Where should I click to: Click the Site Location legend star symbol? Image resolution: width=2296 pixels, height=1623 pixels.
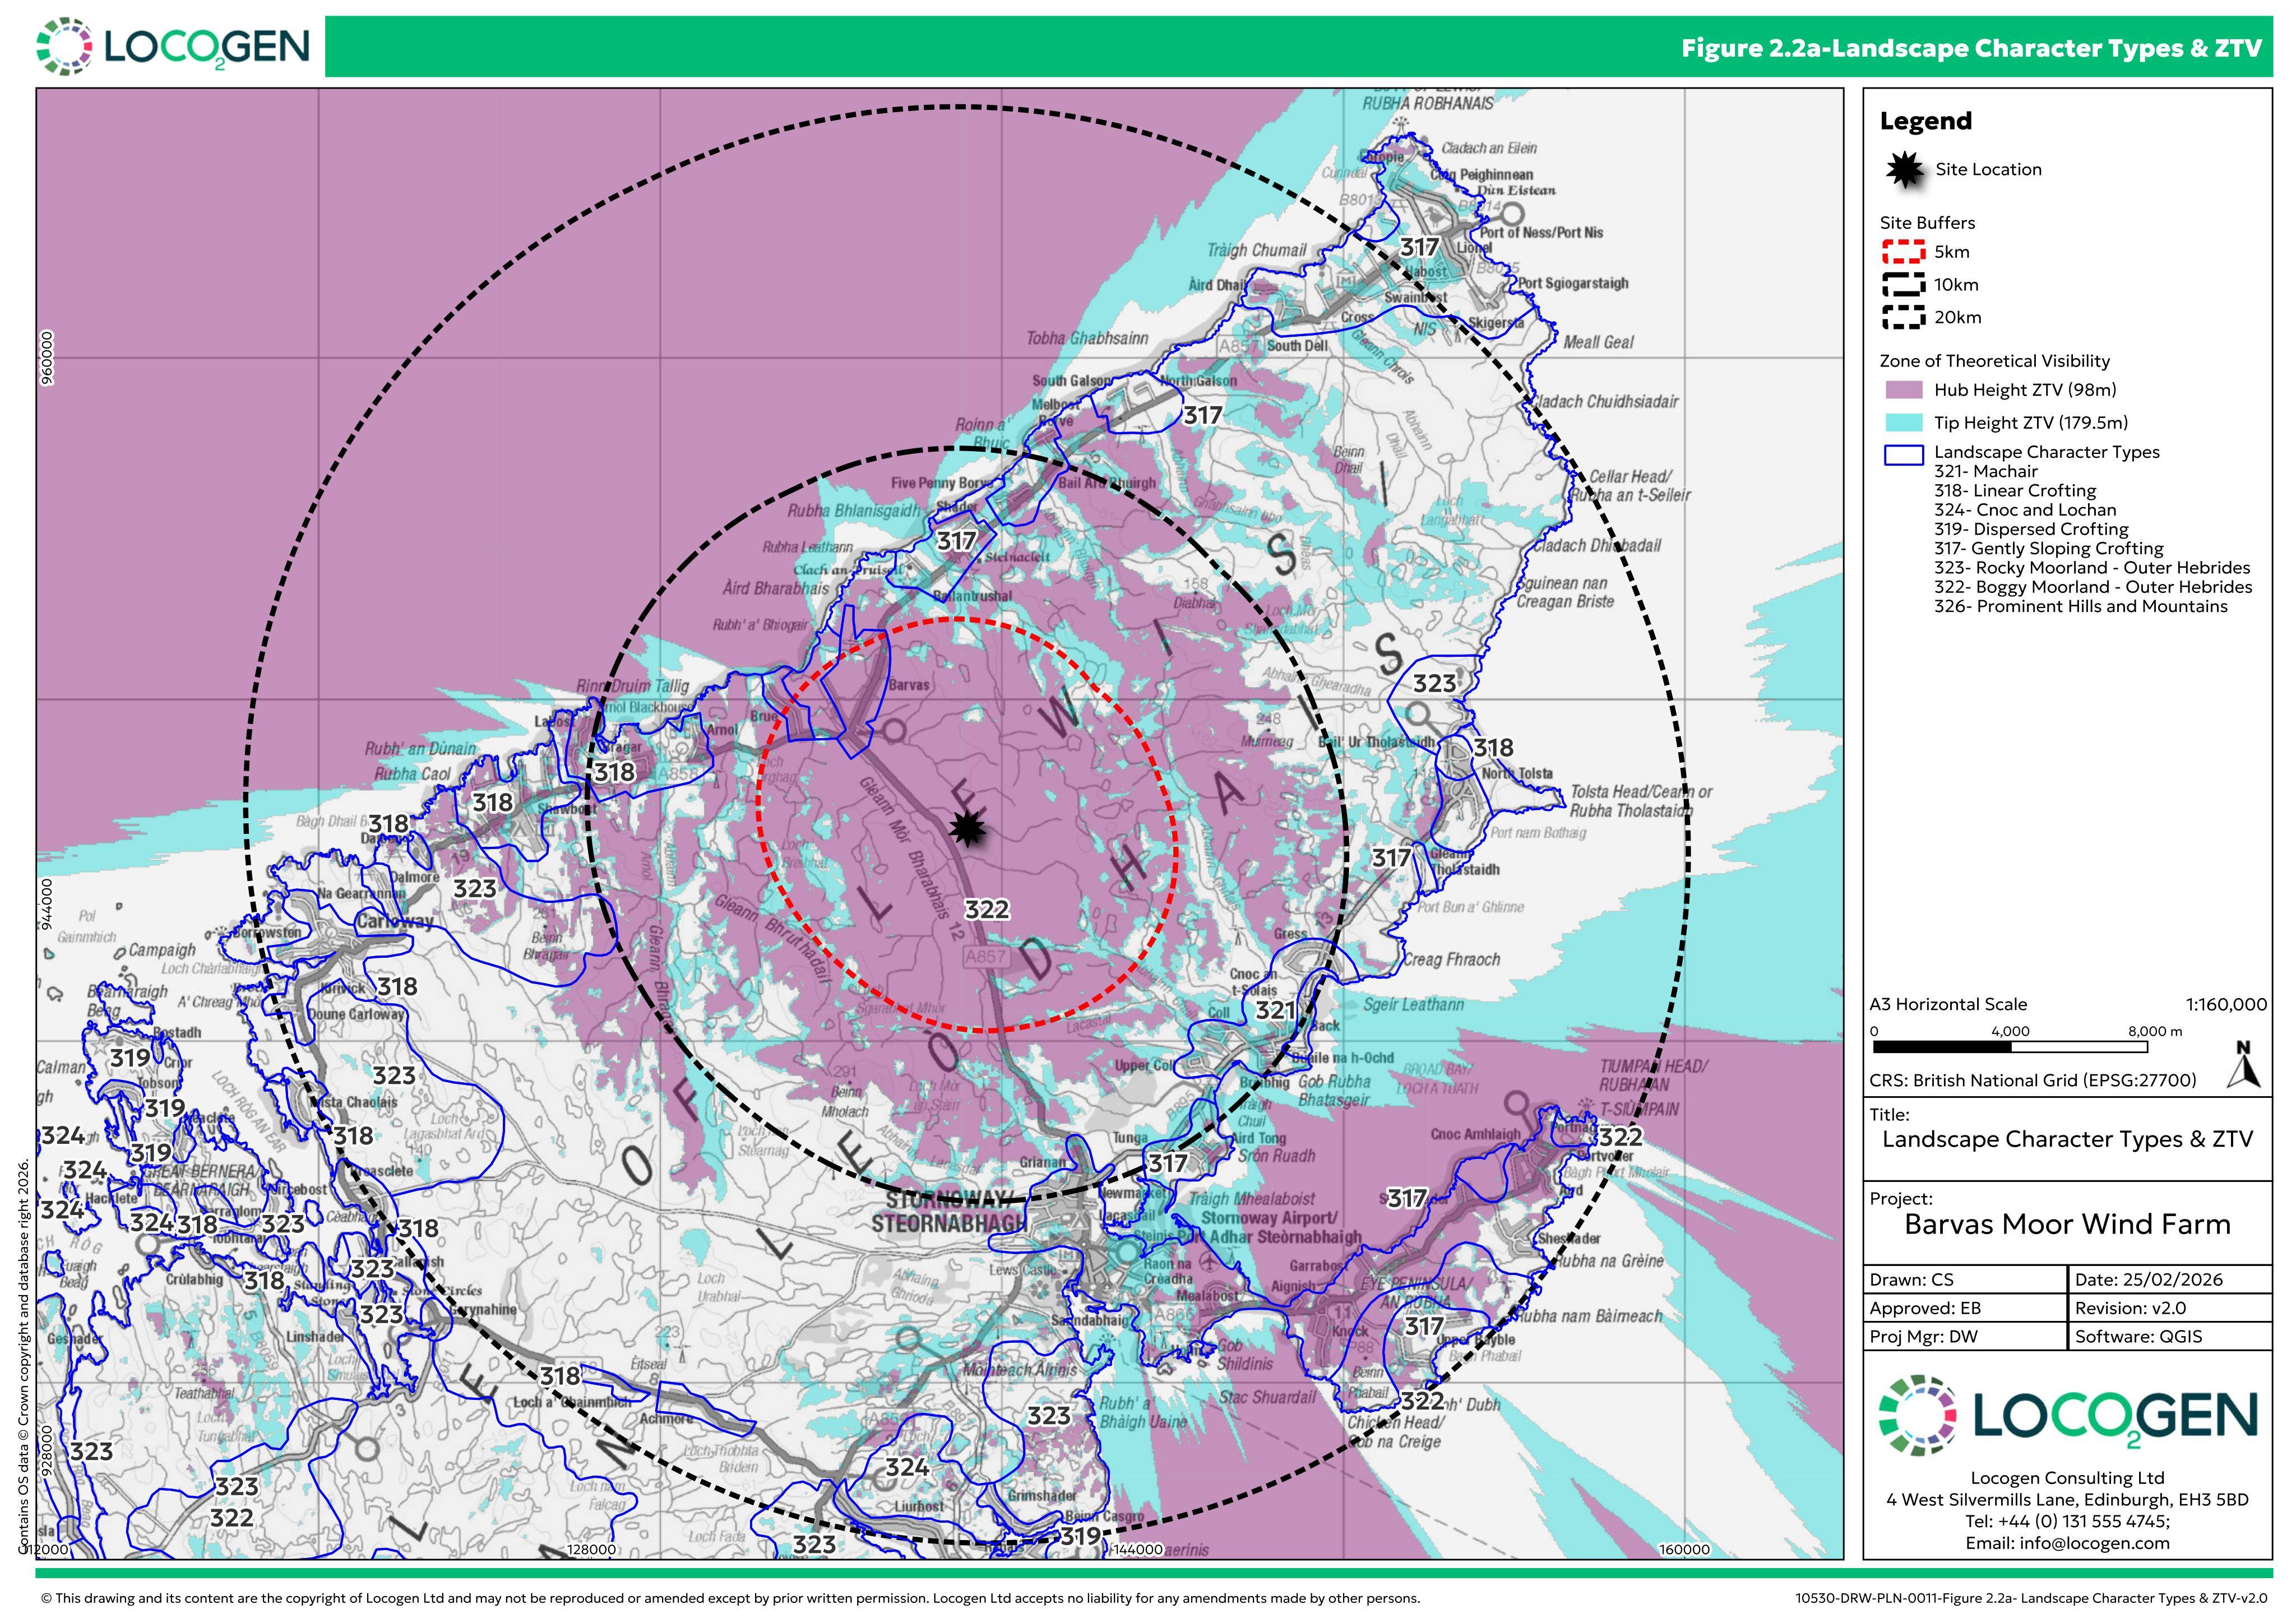pos(1905,170)
